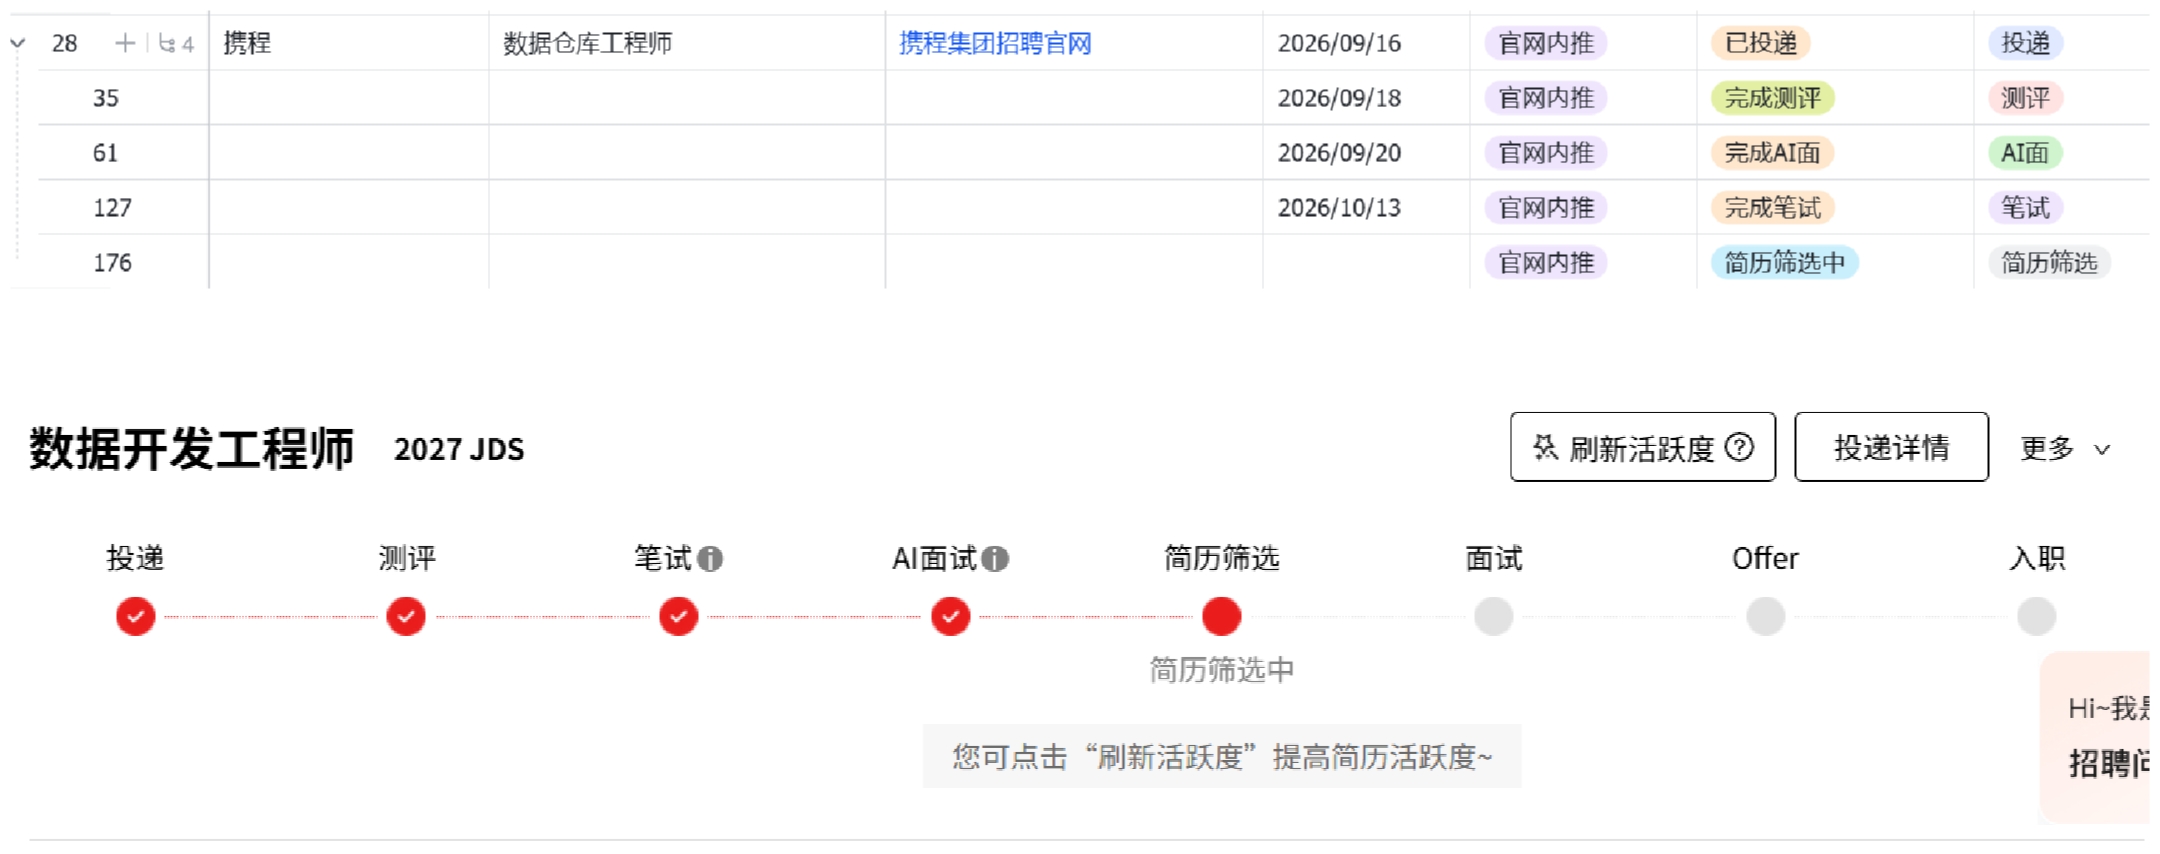This screenshot has width=2160, height=854.
Task: Select the date cell 2026/09/20
Action: tap(1366, 153)
